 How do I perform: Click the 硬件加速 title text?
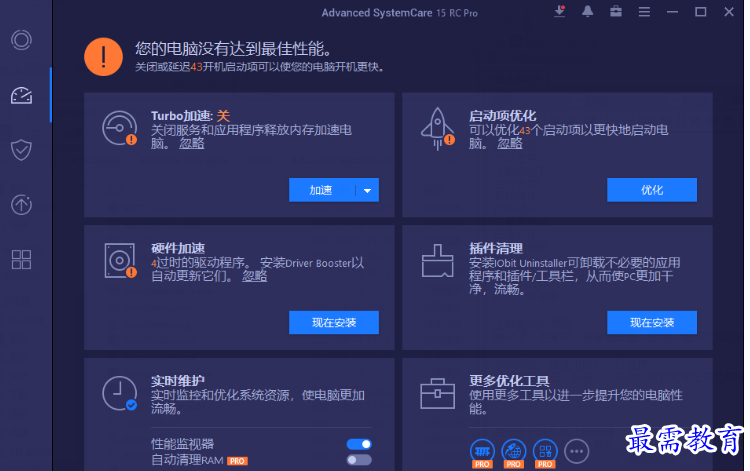point(178,248)
